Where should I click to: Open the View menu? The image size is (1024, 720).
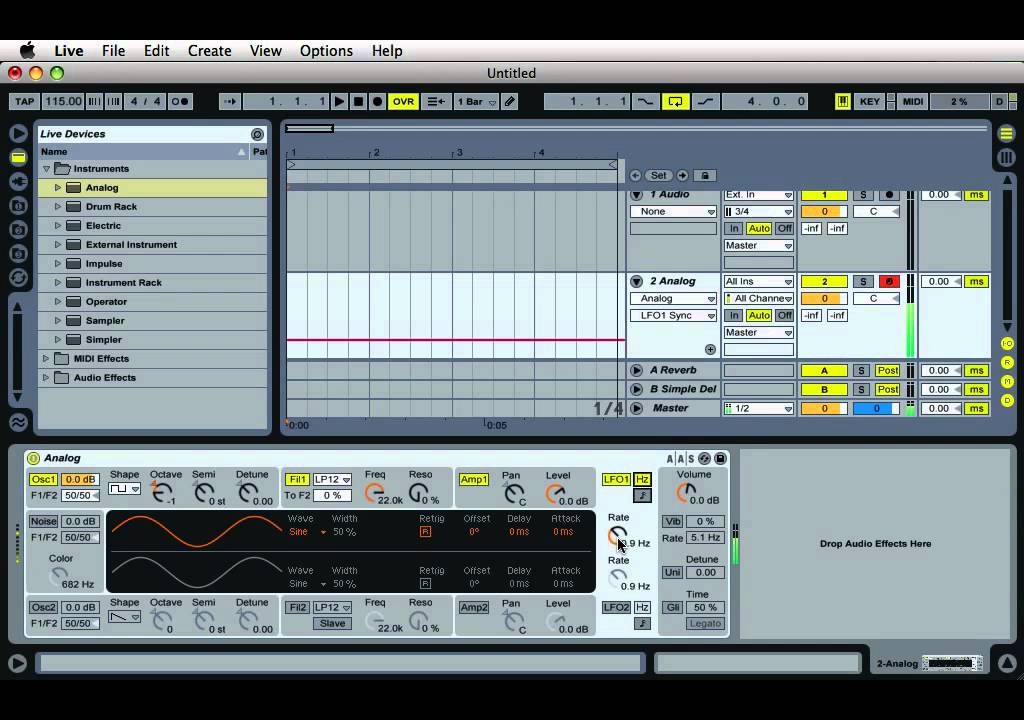pos(265,51)
